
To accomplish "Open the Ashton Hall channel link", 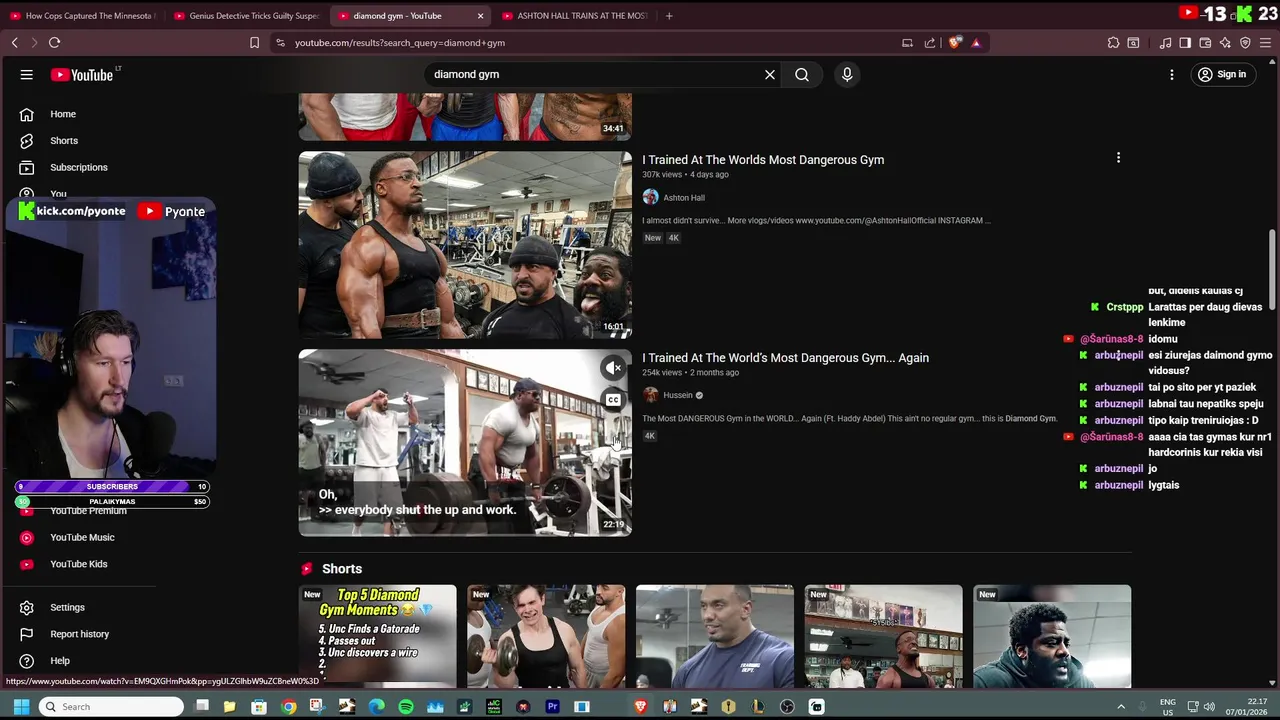I will point(684,198).
